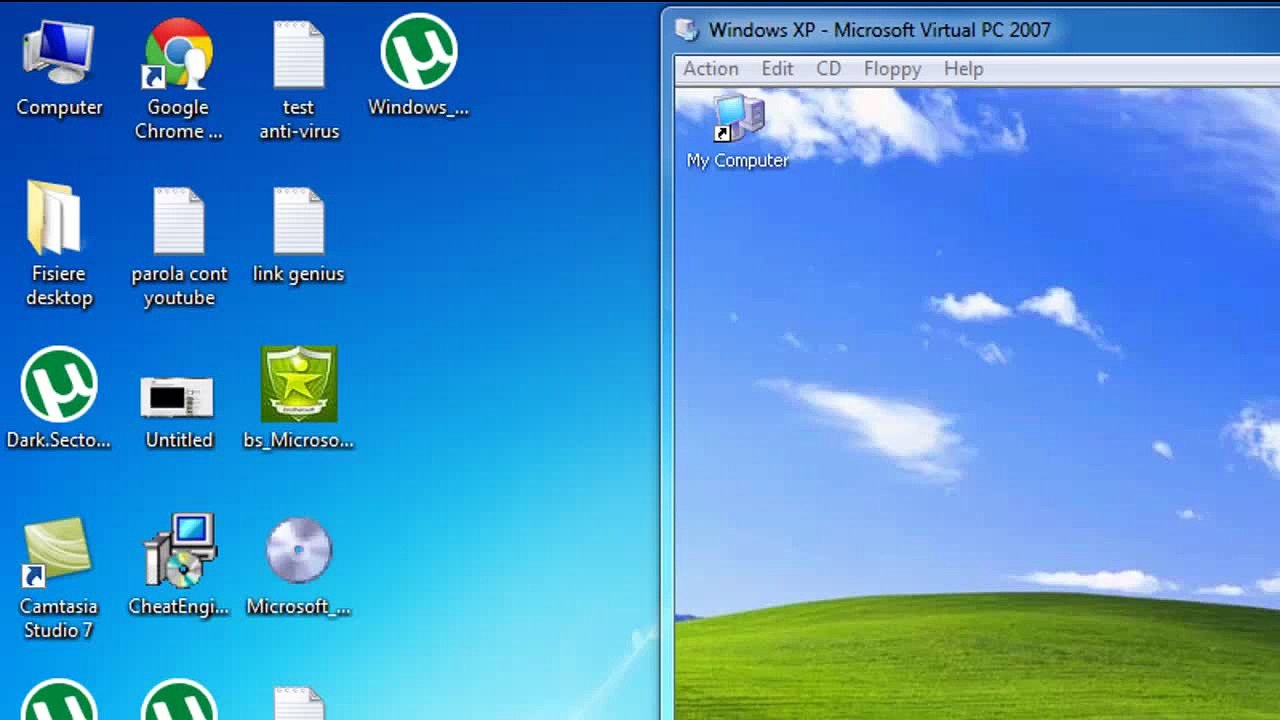Screen dimensions: 1280x720
Task: Click the Virtual PC title bar icon
Action: click(x=686, y=29)
